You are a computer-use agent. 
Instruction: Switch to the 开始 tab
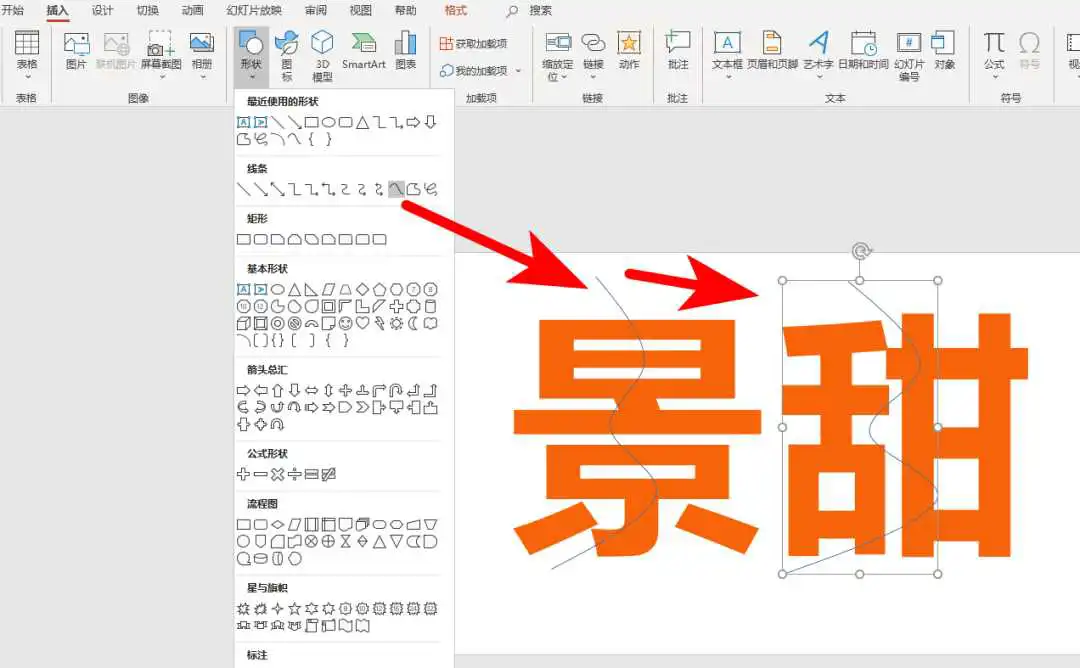point(12,10)
